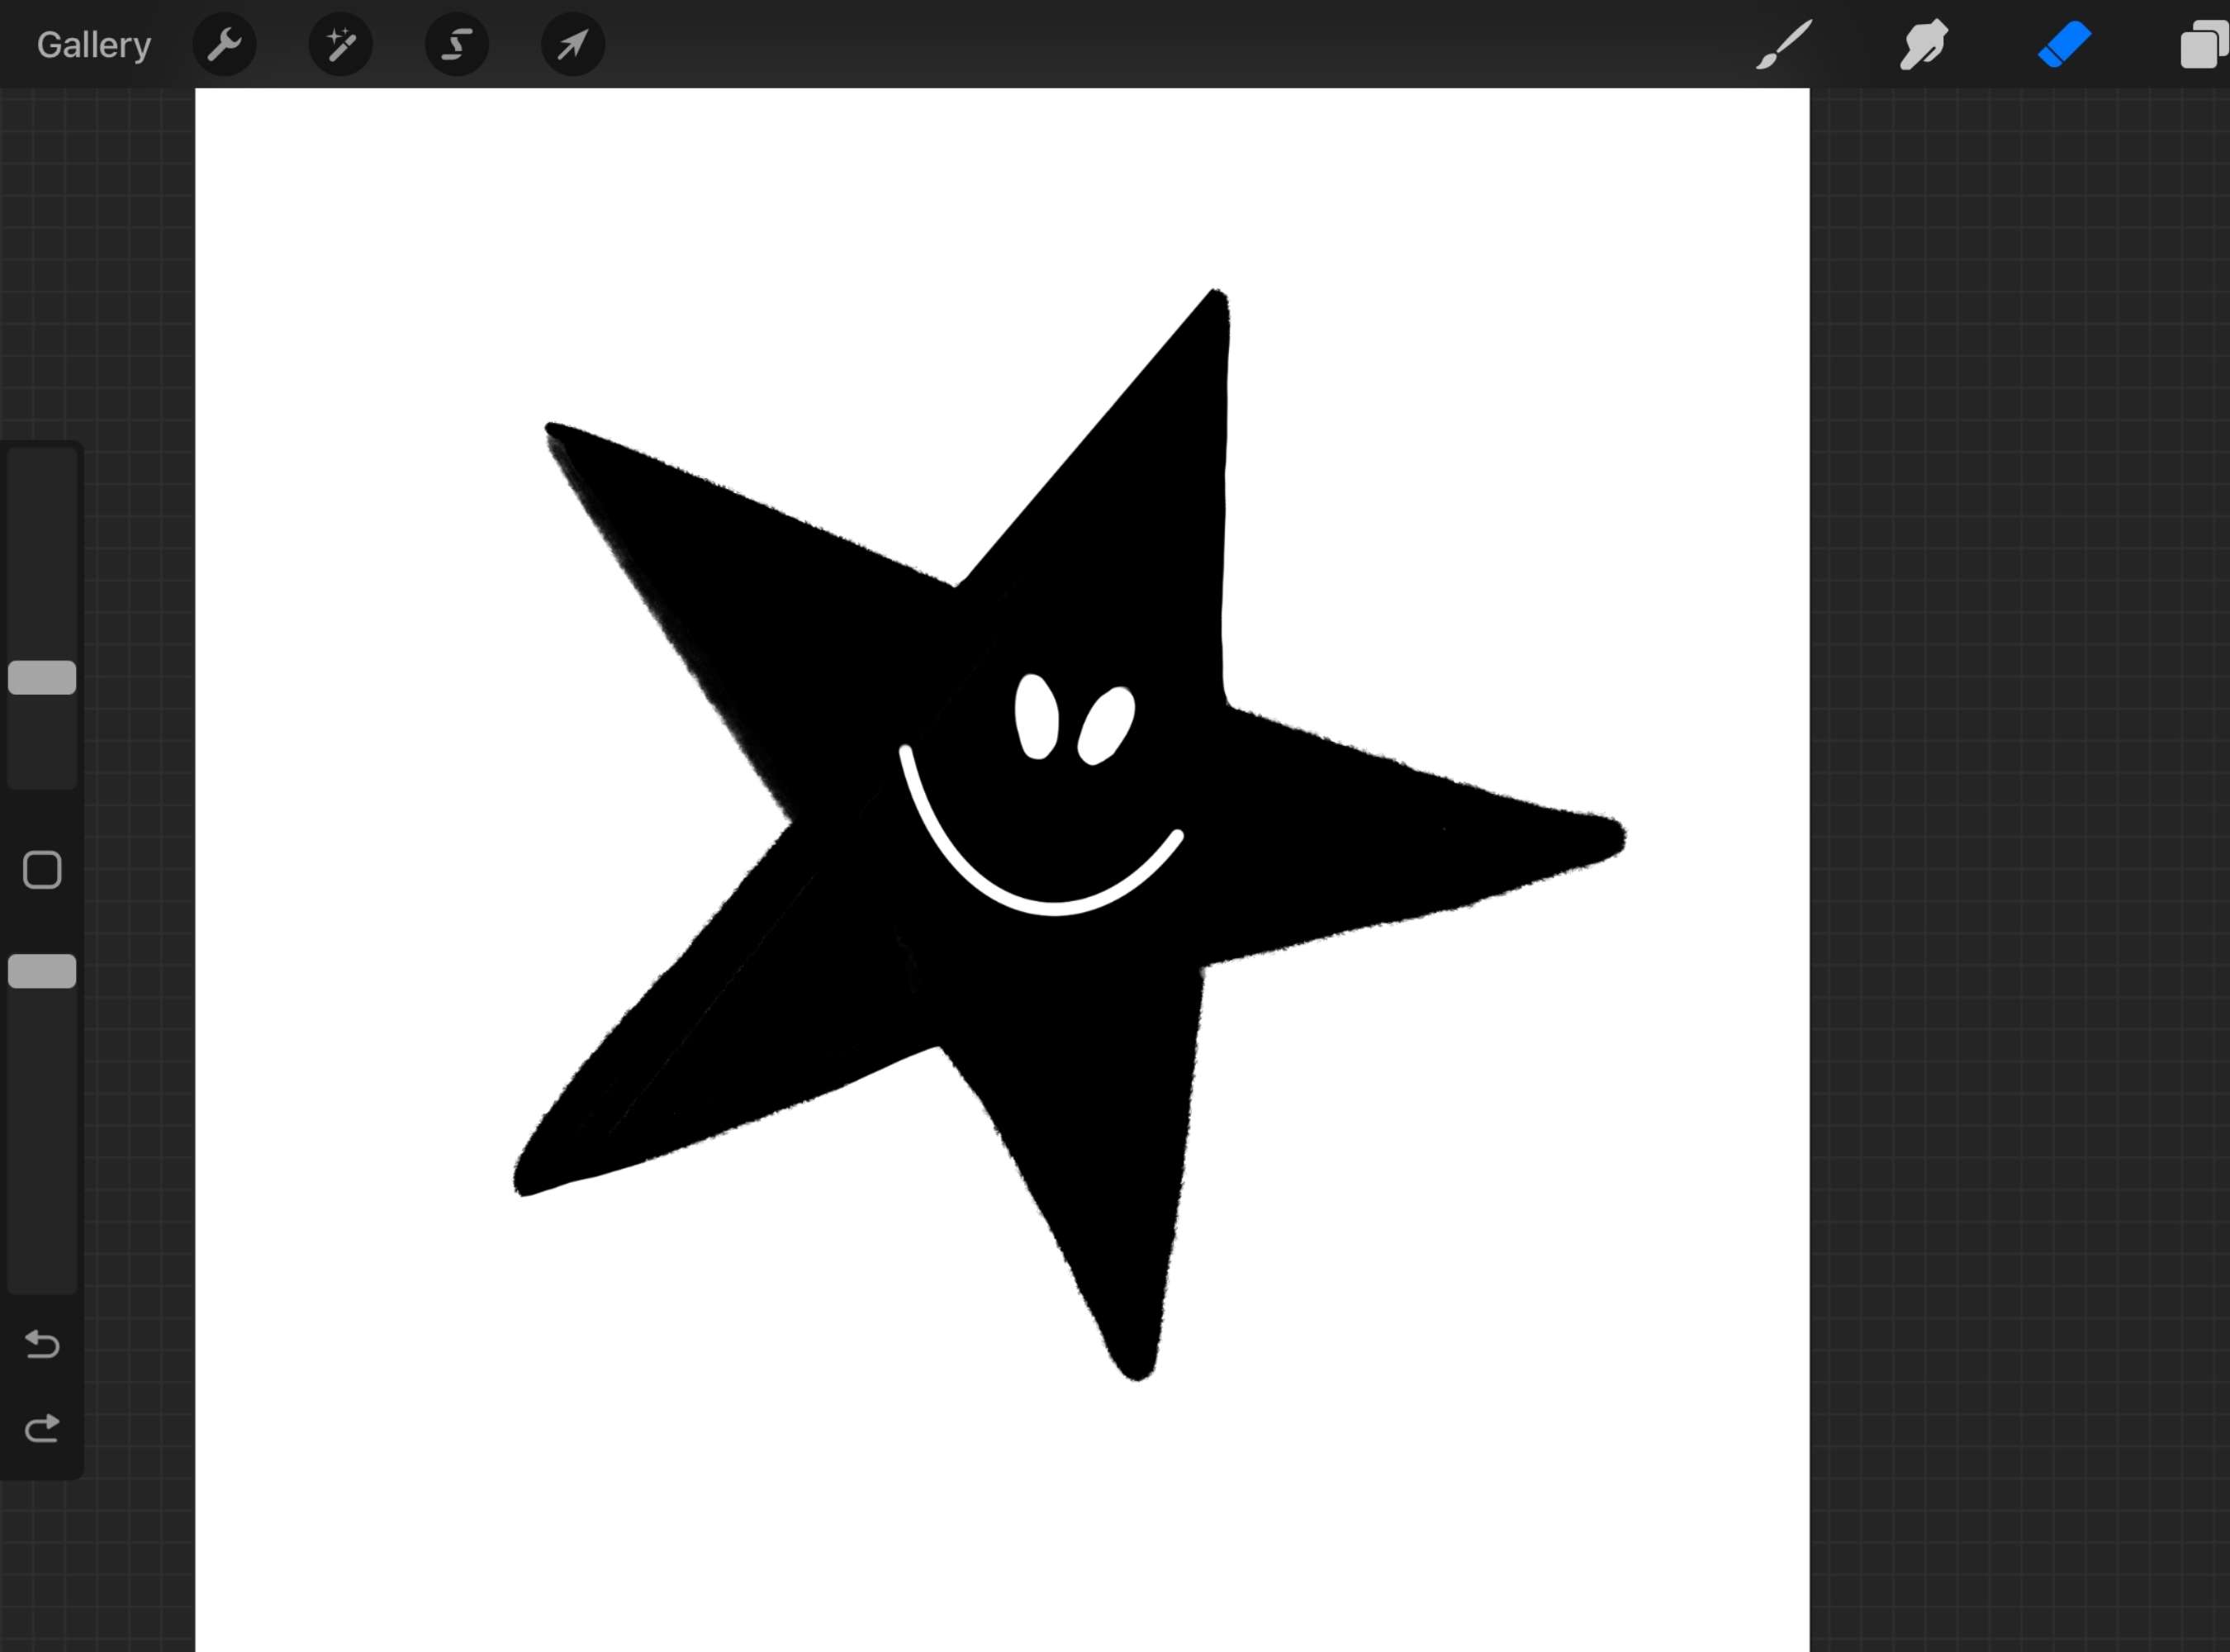The width and height of the screenshot is (2230, 1652).
Task: Redo the last action
Action: click(42, 1427)
